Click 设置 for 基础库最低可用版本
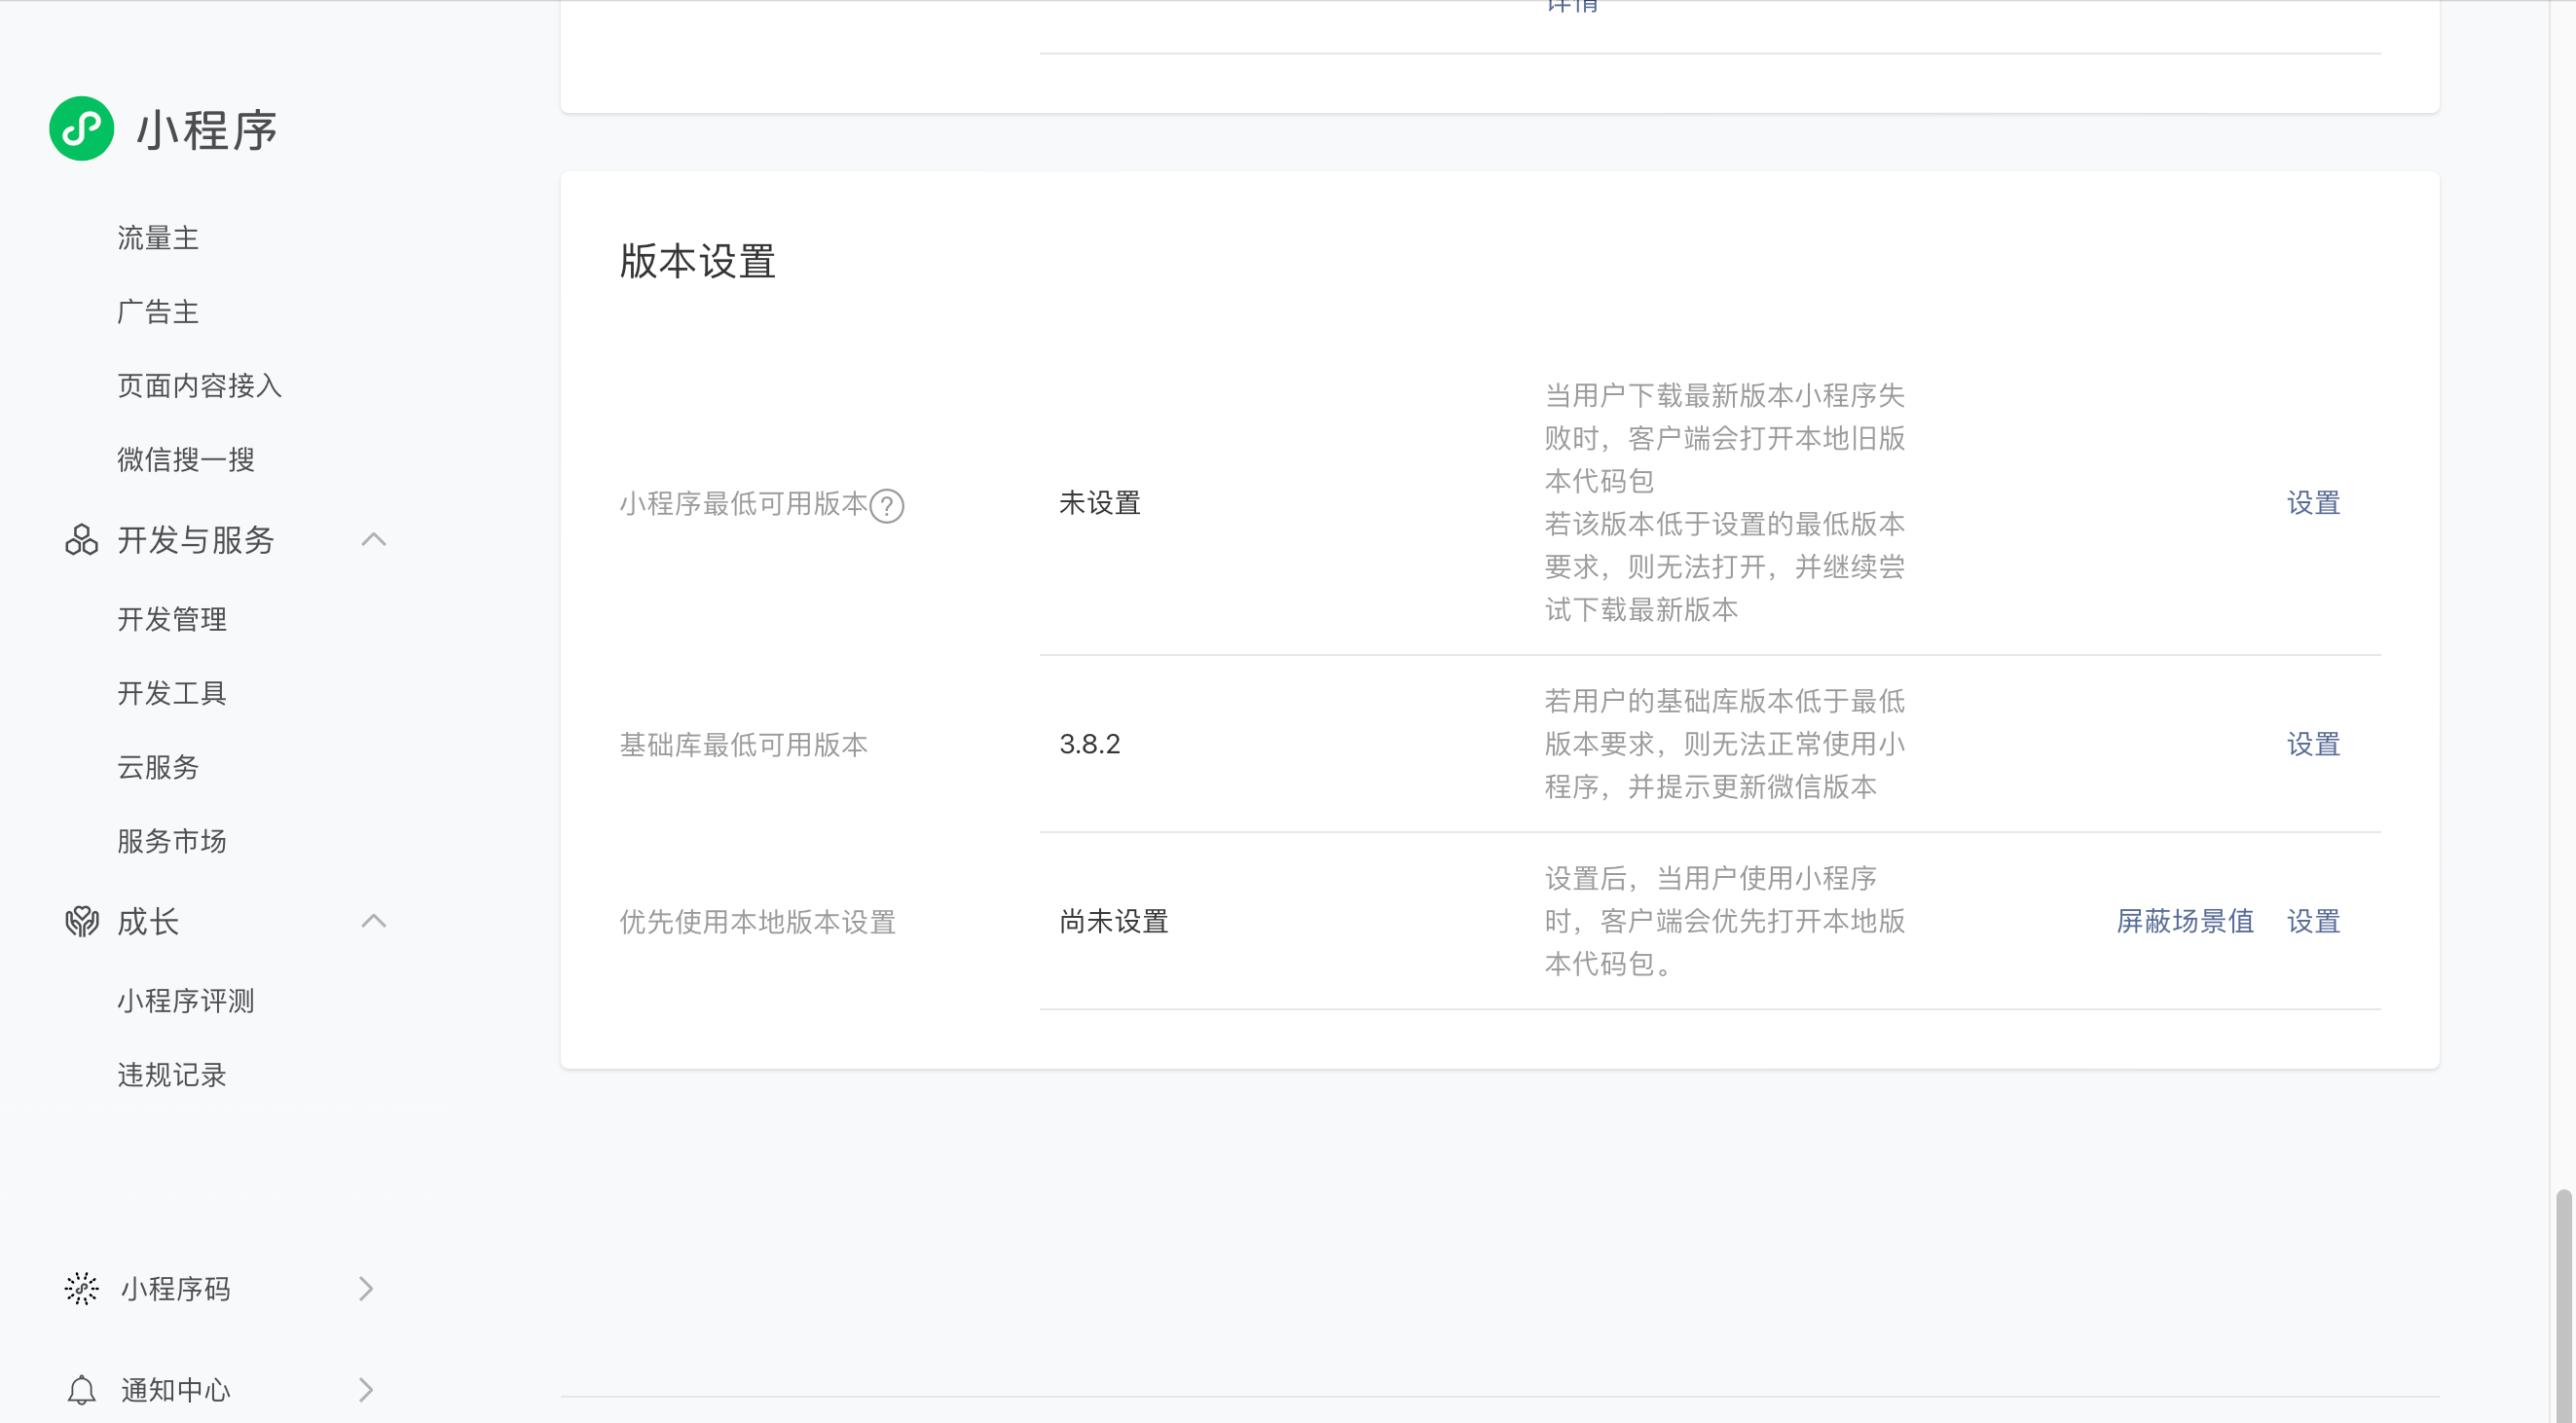Screen dimensions: 2576x1423 coord(2313,744)
